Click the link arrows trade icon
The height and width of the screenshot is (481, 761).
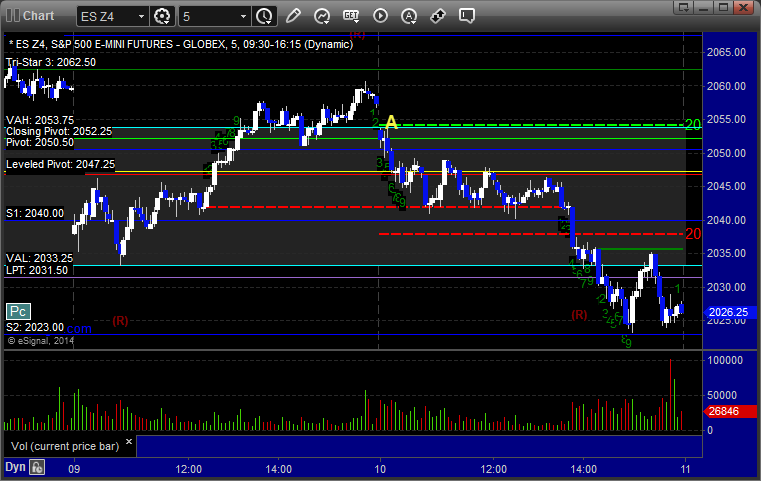[x=438, y=16]
